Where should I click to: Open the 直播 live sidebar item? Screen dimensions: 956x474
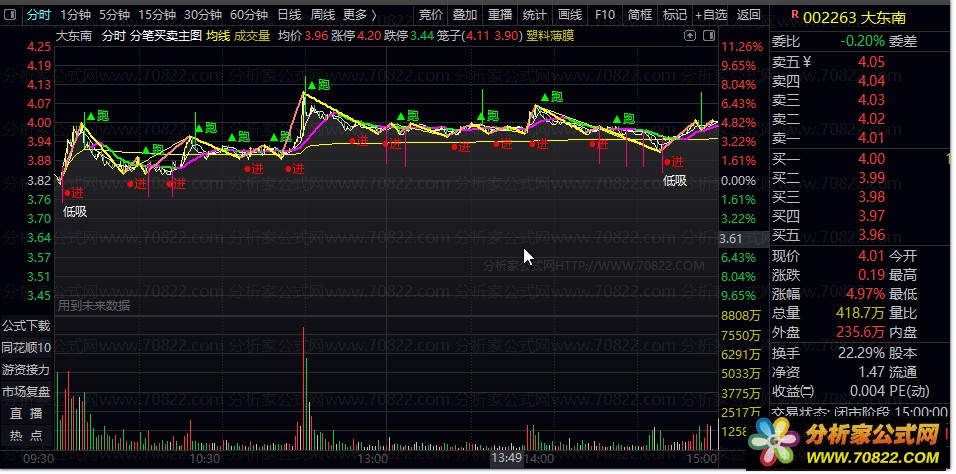coord(26,414)
